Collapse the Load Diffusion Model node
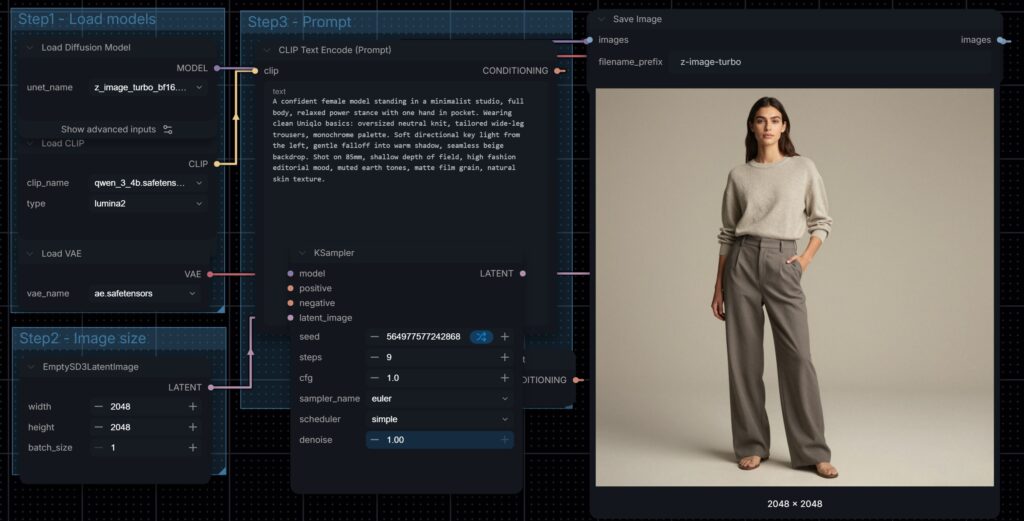The width and height of the screenshot is (1024, 521). coord(30,48)
